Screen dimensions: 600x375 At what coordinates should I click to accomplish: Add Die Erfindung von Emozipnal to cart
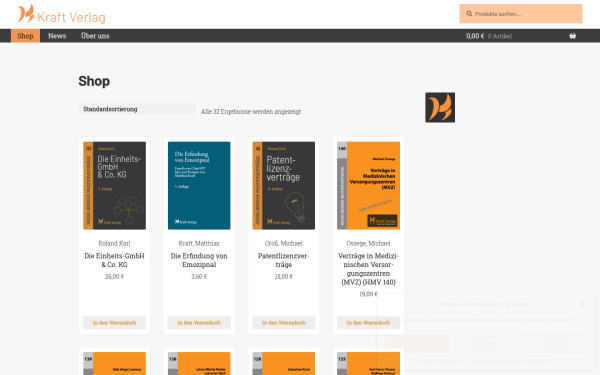[x=199, y=323]
